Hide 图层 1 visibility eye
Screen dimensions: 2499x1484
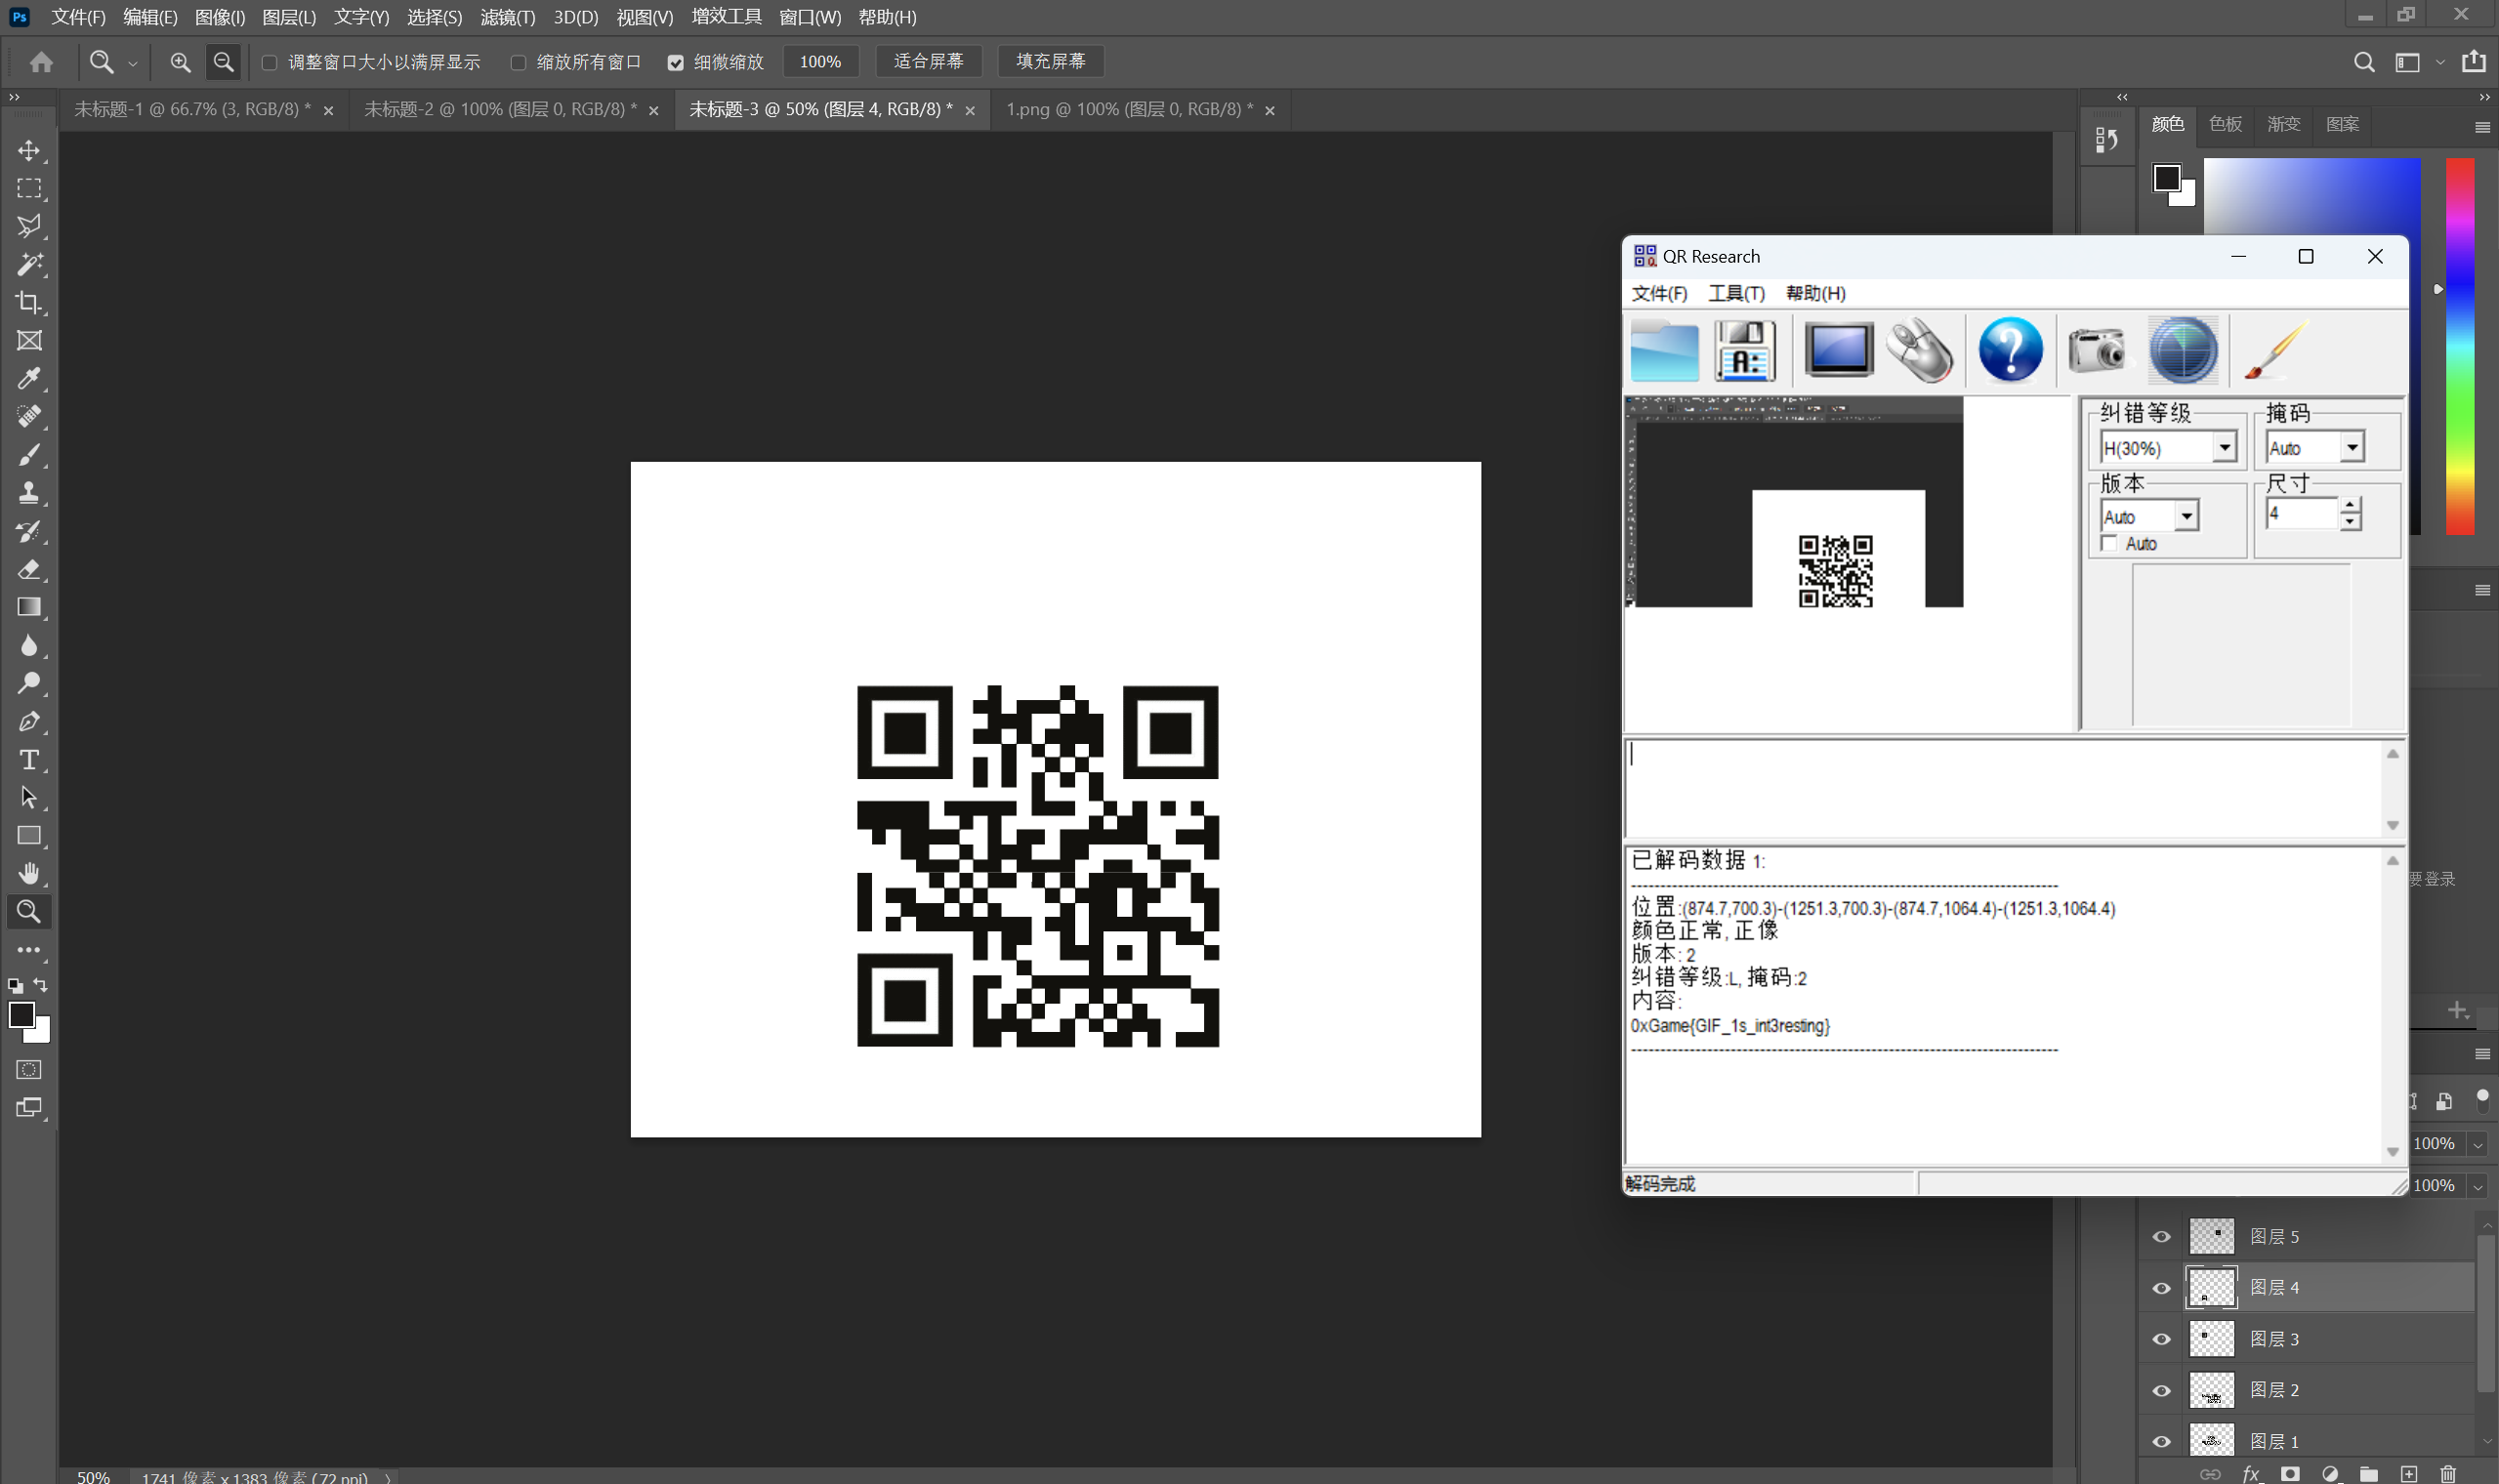click(2161, 1441)
